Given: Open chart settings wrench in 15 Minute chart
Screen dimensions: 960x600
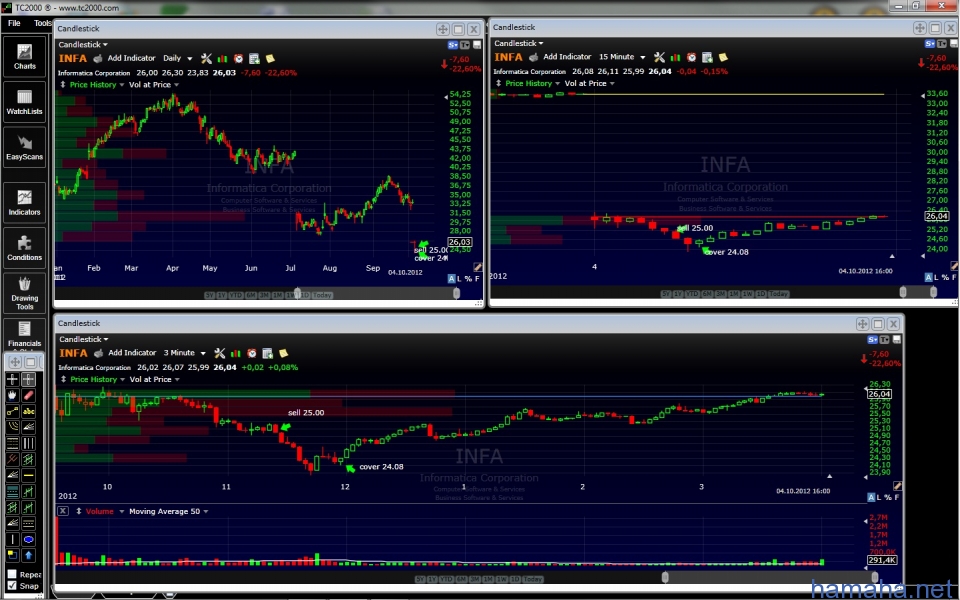Looking at the screenshot, I should (x=659, y=58).
